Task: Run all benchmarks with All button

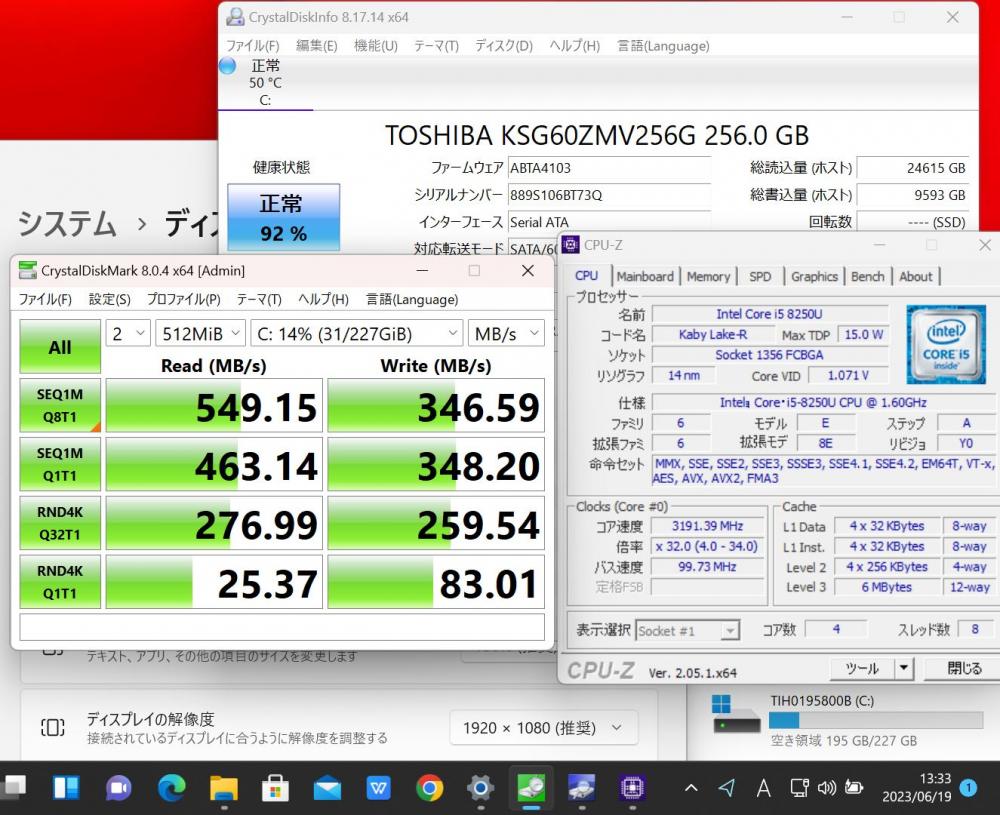Action: pyautogui.click(x=60, y=346)
